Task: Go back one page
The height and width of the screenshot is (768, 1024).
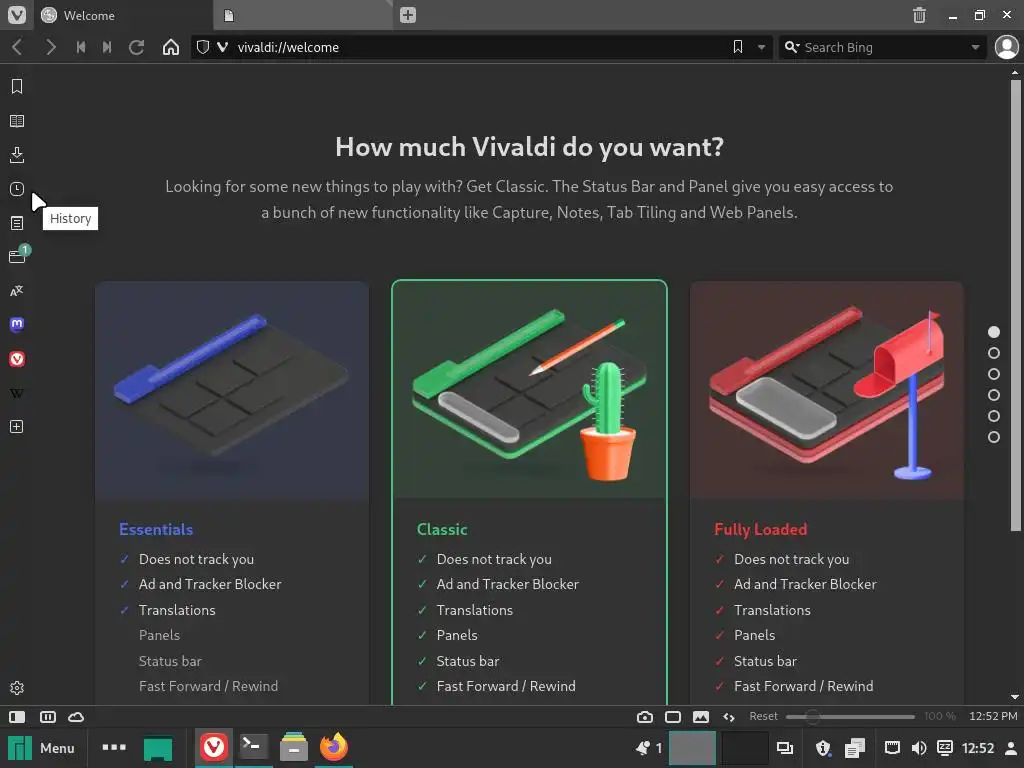Action: [x=18, y=47]
